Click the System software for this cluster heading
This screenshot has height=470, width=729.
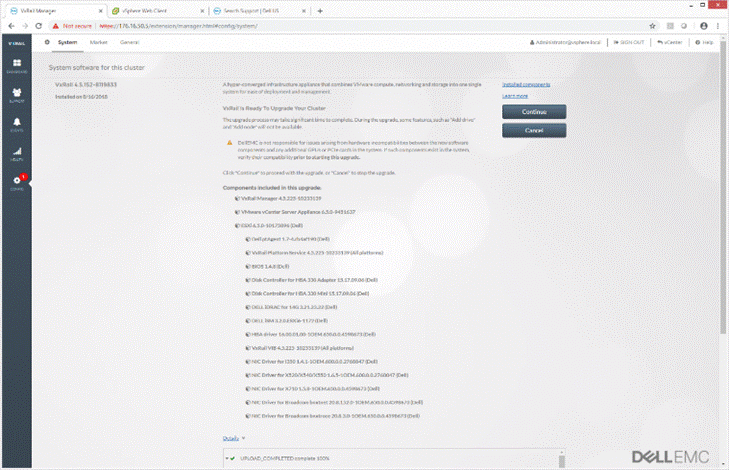(x=97, y=67)
